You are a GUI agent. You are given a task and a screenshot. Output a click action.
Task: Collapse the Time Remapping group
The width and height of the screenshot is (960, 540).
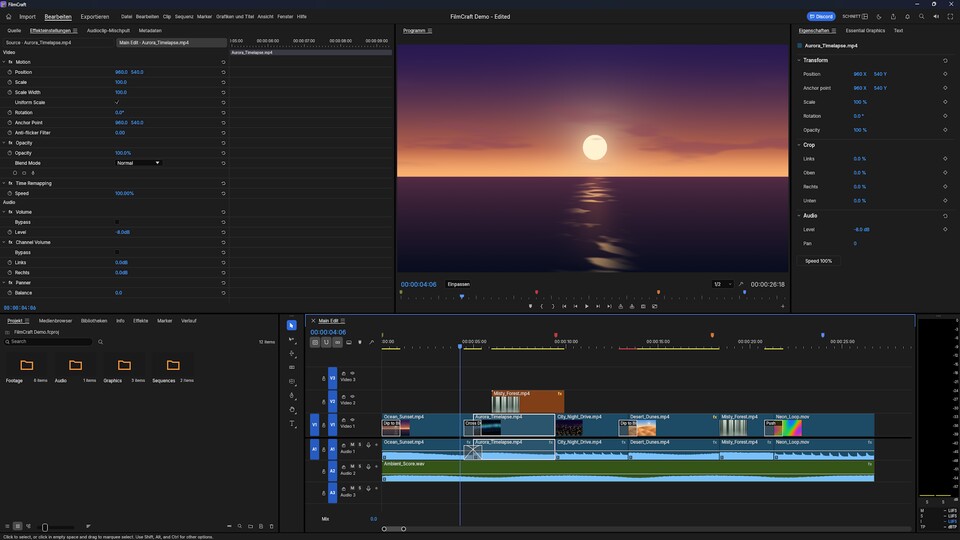pos(4,183)
